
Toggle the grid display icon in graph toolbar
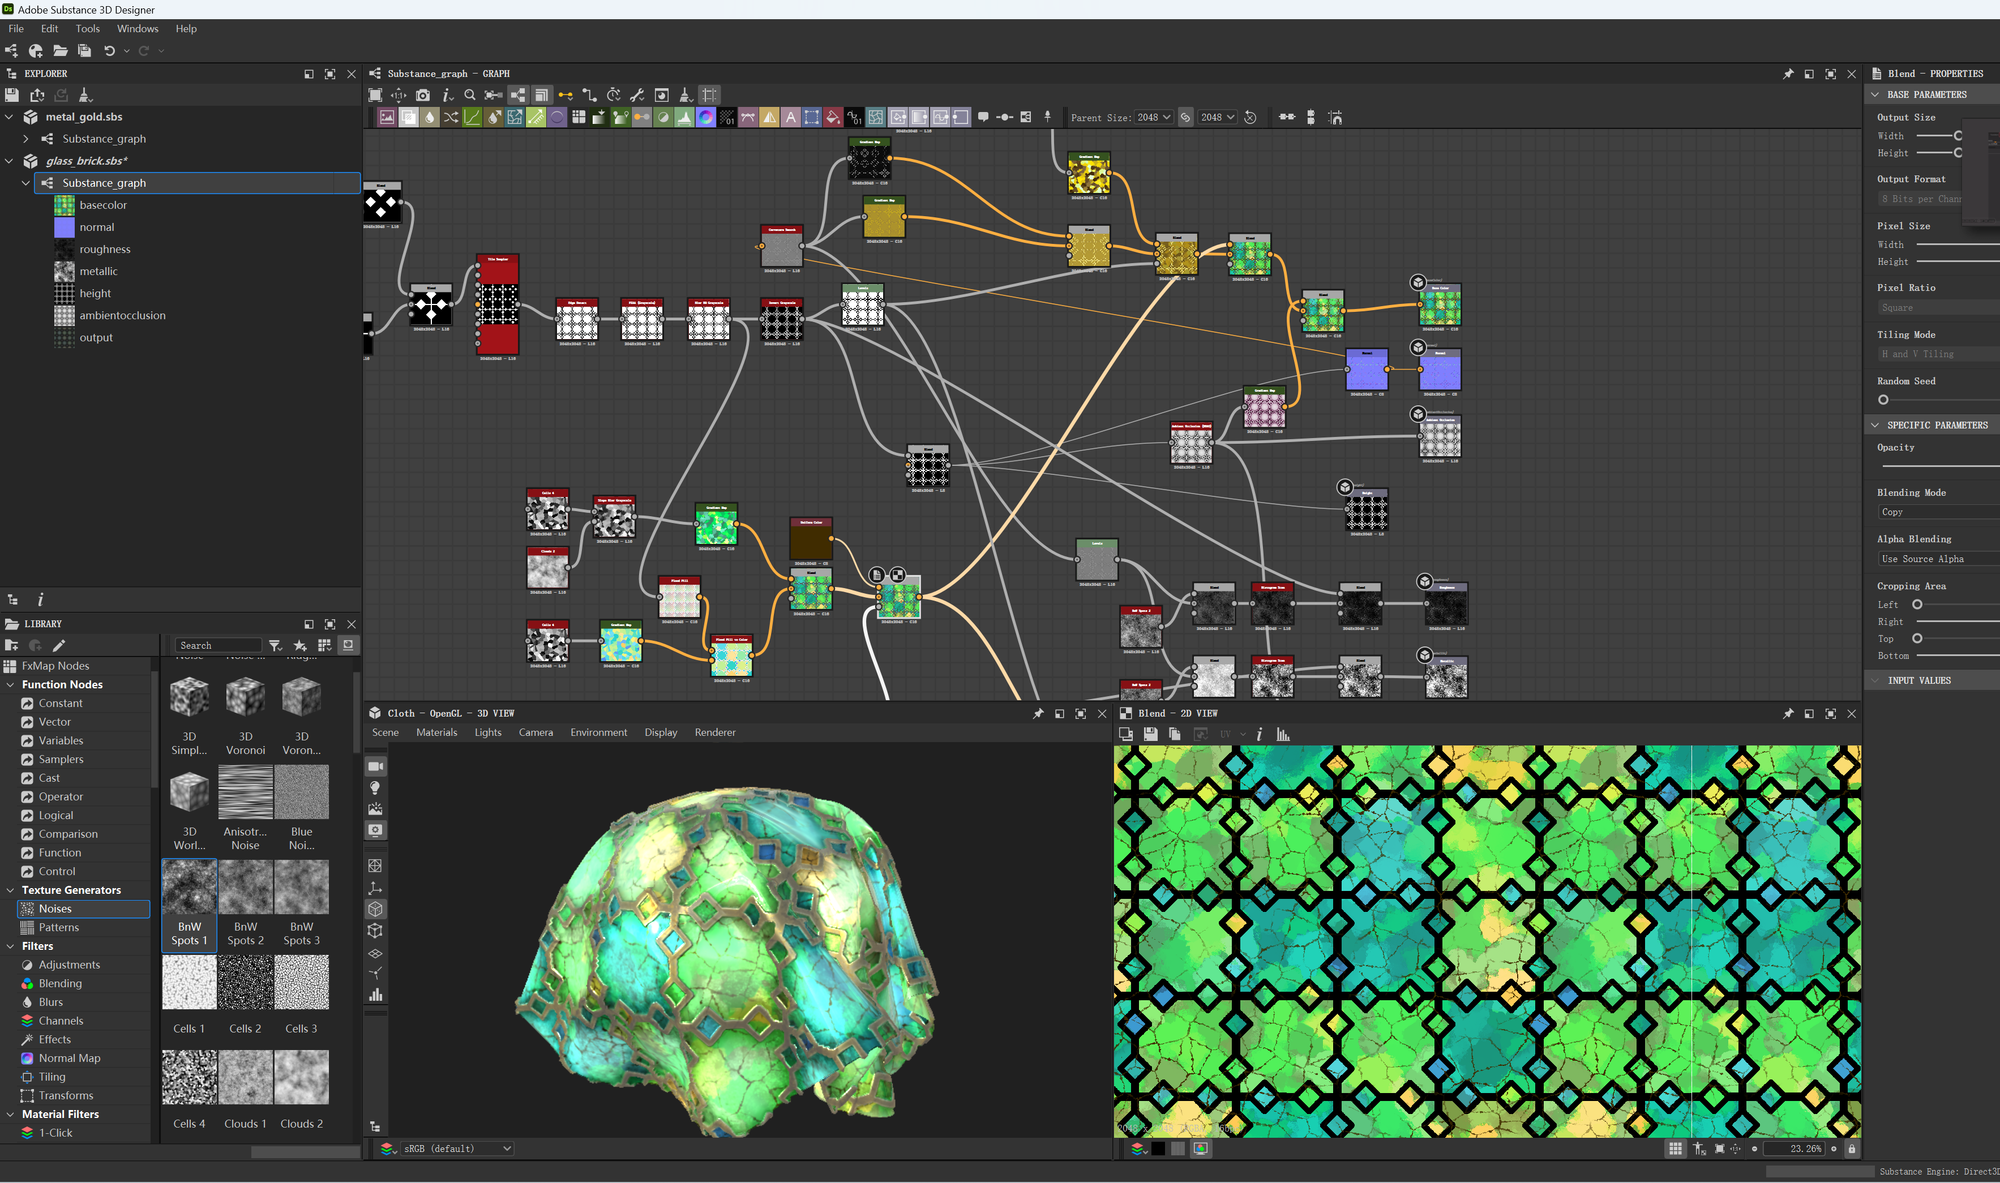(x=709, y=95)
